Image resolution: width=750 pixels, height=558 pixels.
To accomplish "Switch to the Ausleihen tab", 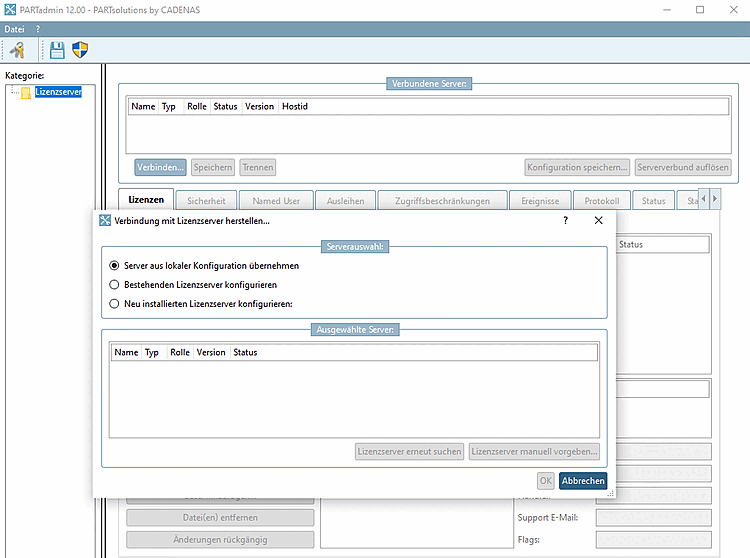I will 345,201.
